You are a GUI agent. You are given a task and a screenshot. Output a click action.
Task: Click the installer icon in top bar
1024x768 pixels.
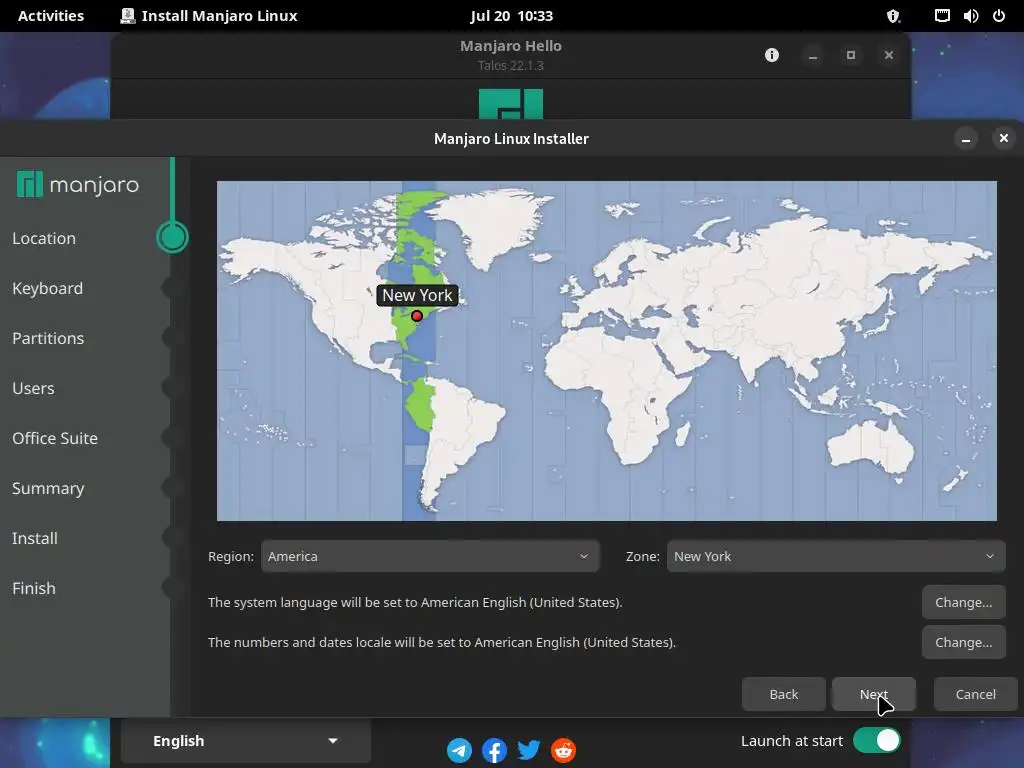[x=128, y=16]
